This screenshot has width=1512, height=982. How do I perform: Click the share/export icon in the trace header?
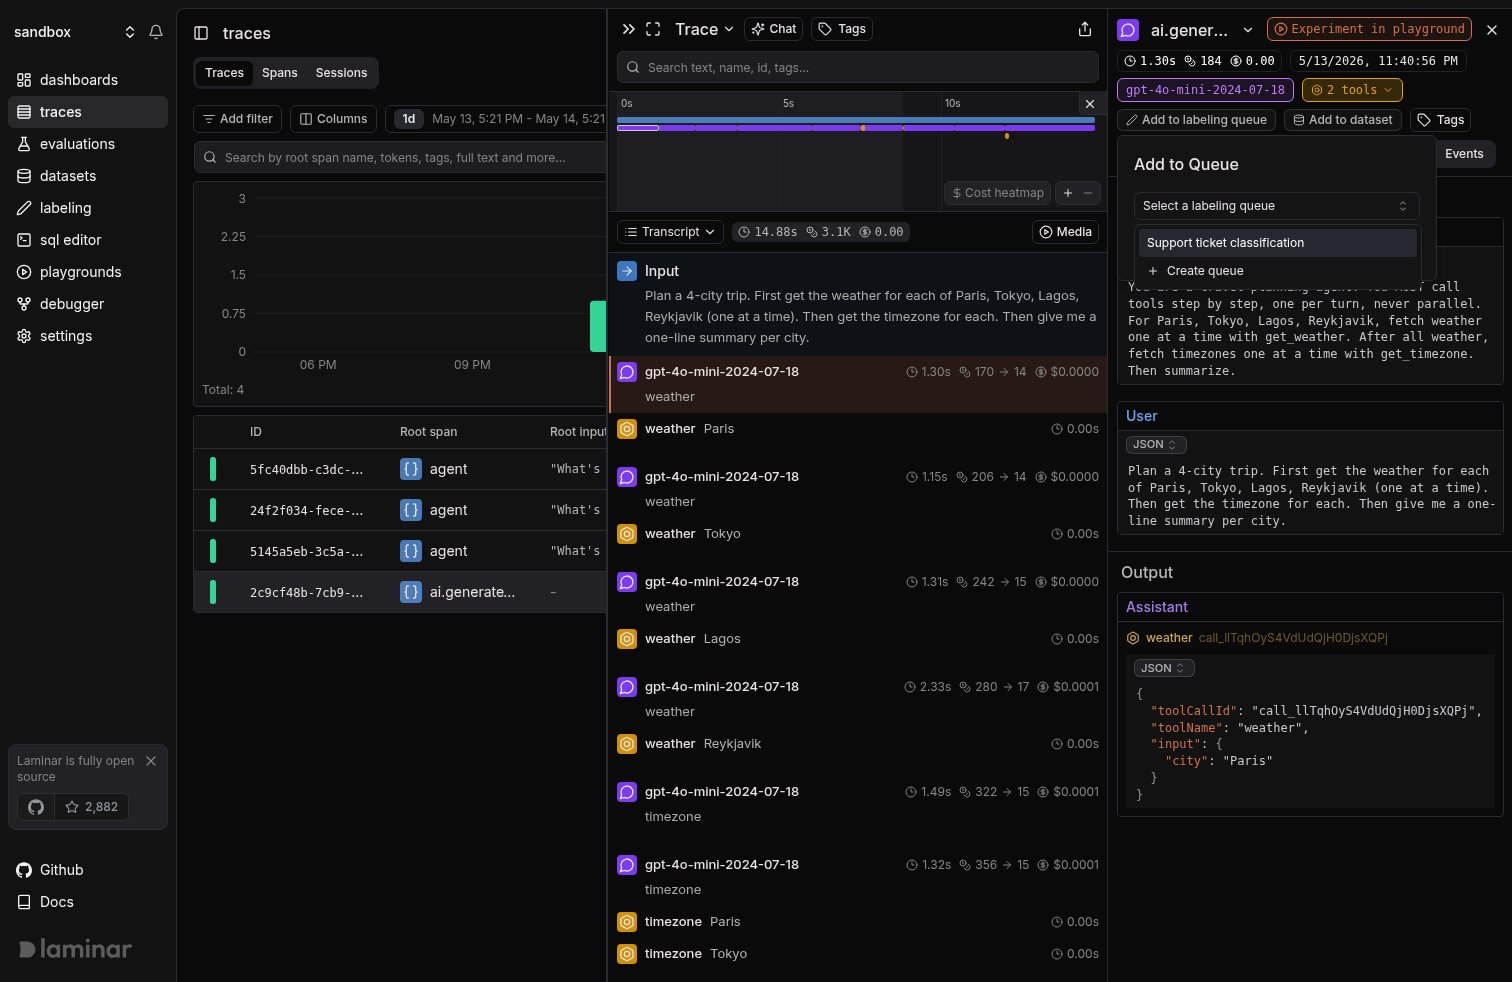(1085, 29)
